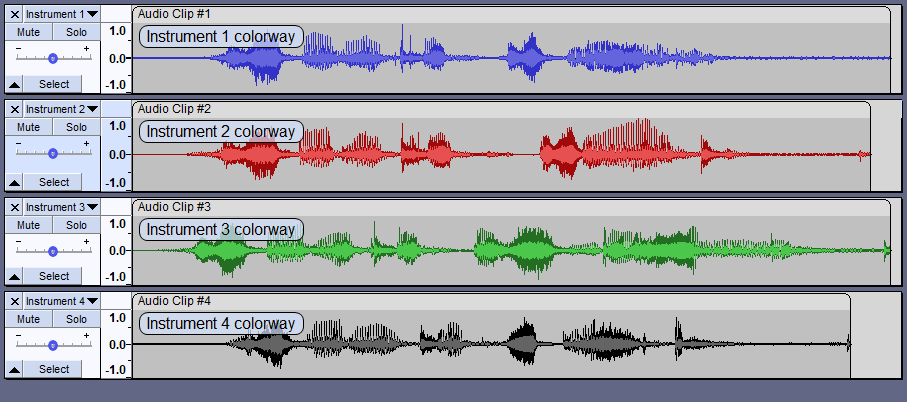Close the Instrument 2 track

coord(15,109)
